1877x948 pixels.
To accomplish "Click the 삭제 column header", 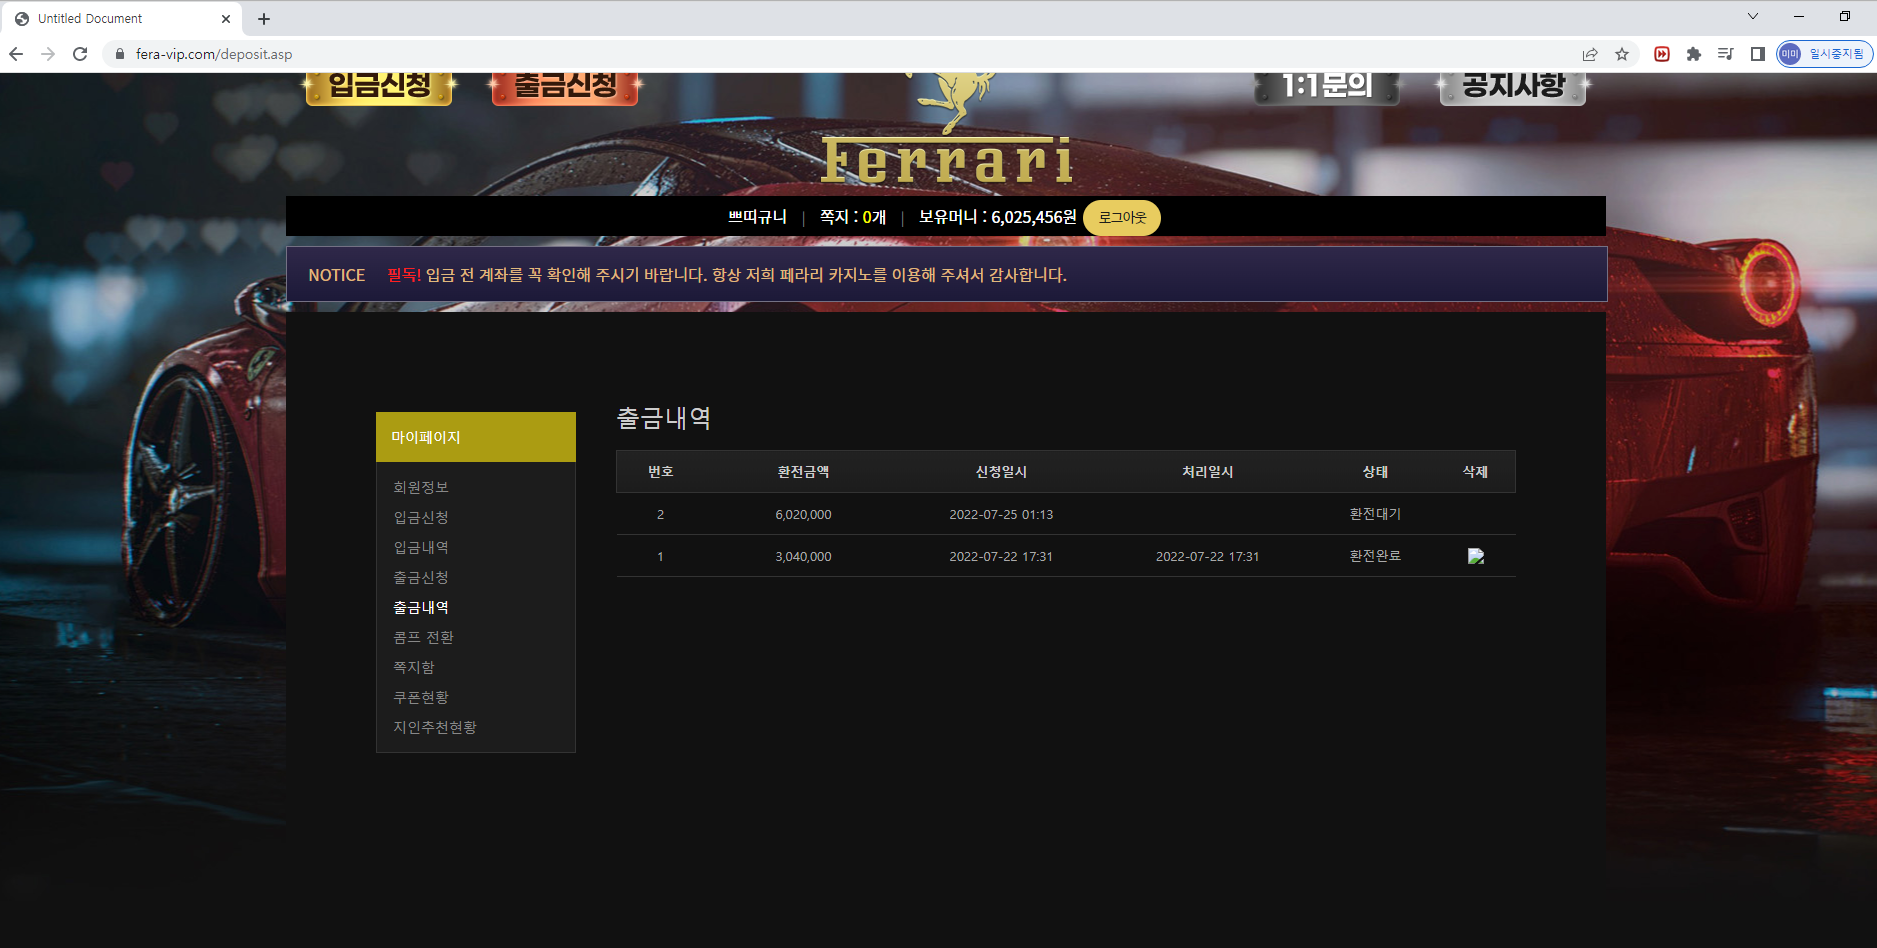I will [1476, 472].
